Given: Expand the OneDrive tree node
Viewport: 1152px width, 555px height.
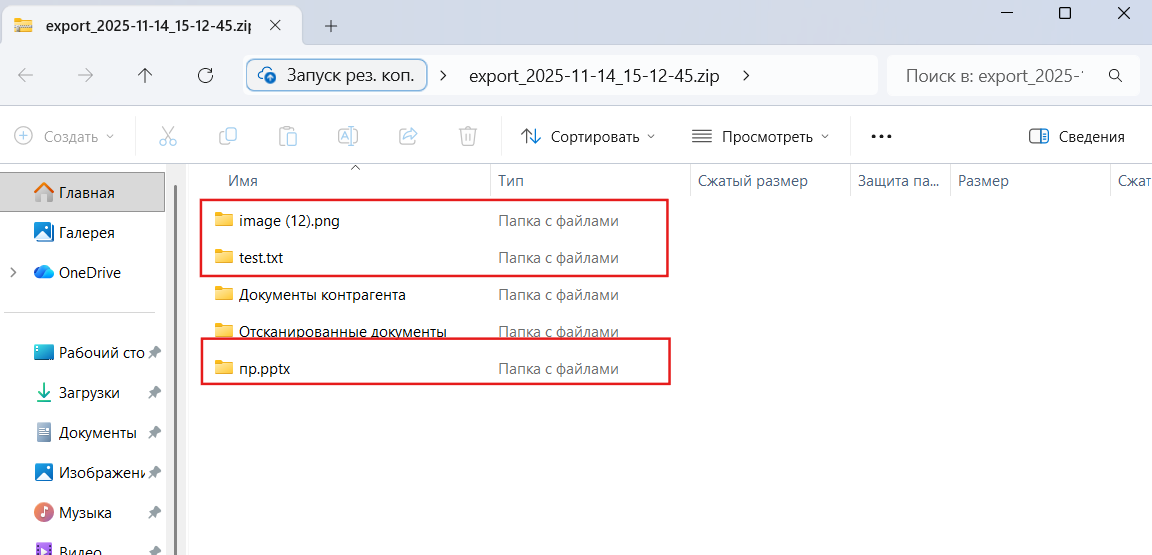Looking at the screenshot, I should point(14,272).
